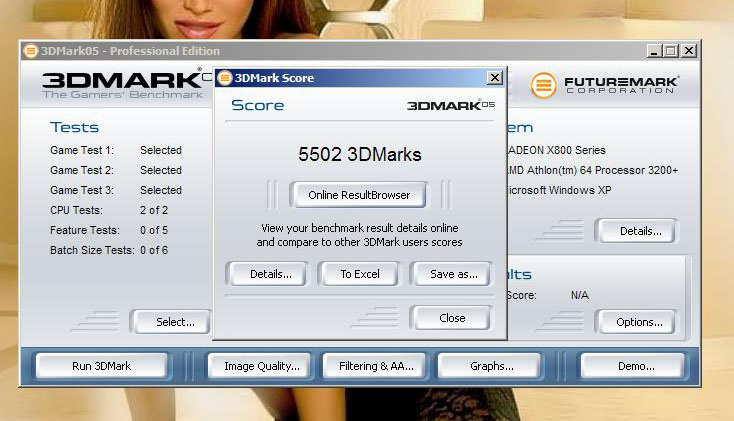The width and height of the screenshot is (734, 421).
Task: Open the Graphs window
Action: point(491,366)
